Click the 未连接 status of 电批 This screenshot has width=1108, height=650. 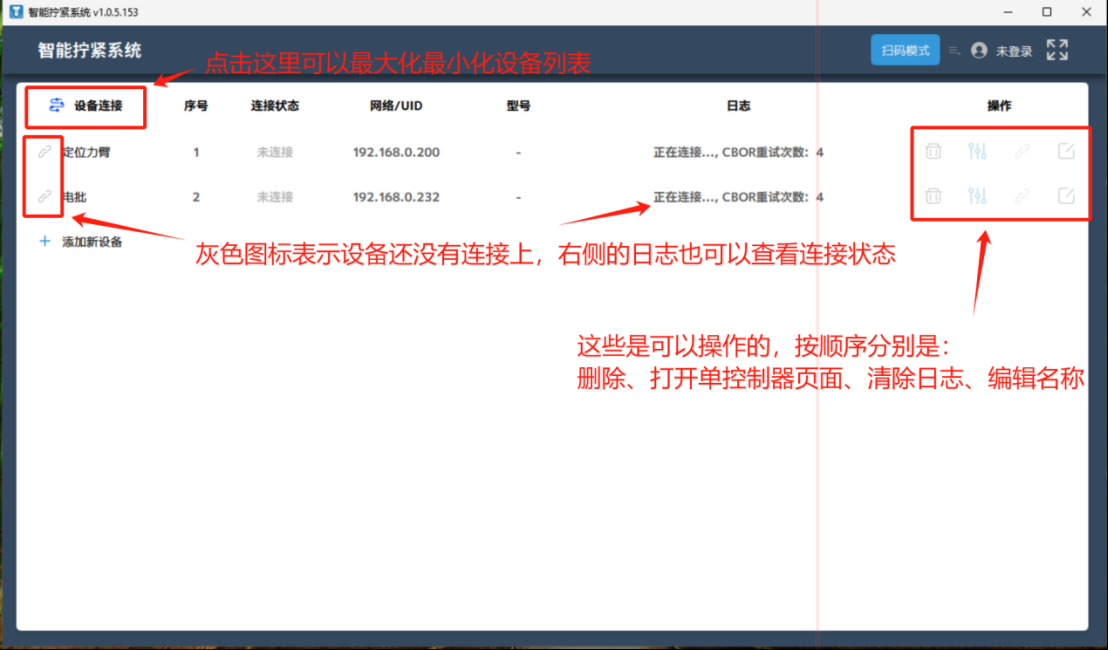[275, 197]
